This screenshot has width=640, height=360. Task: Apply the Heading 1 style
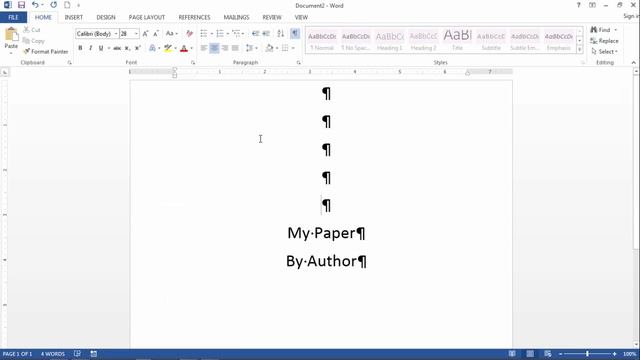coord(389,40)
